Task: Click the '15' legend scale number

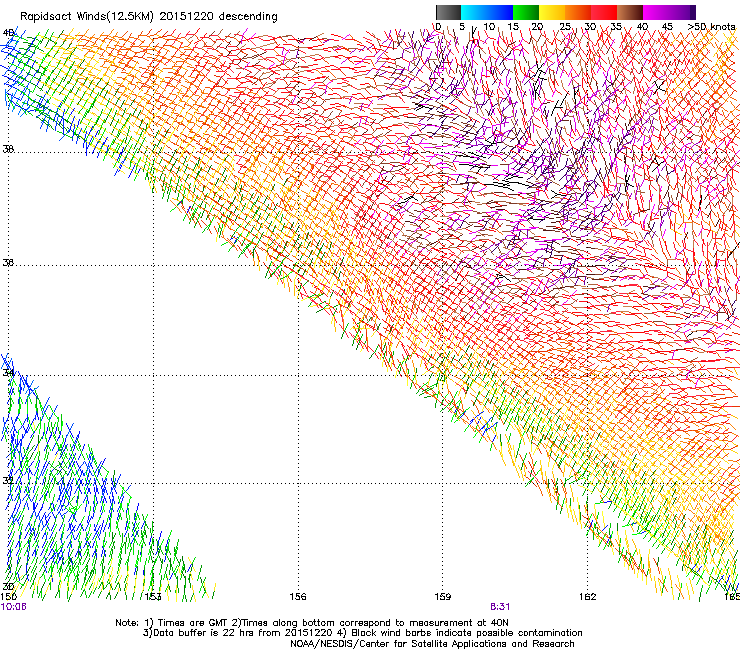Action: point(513,26)
